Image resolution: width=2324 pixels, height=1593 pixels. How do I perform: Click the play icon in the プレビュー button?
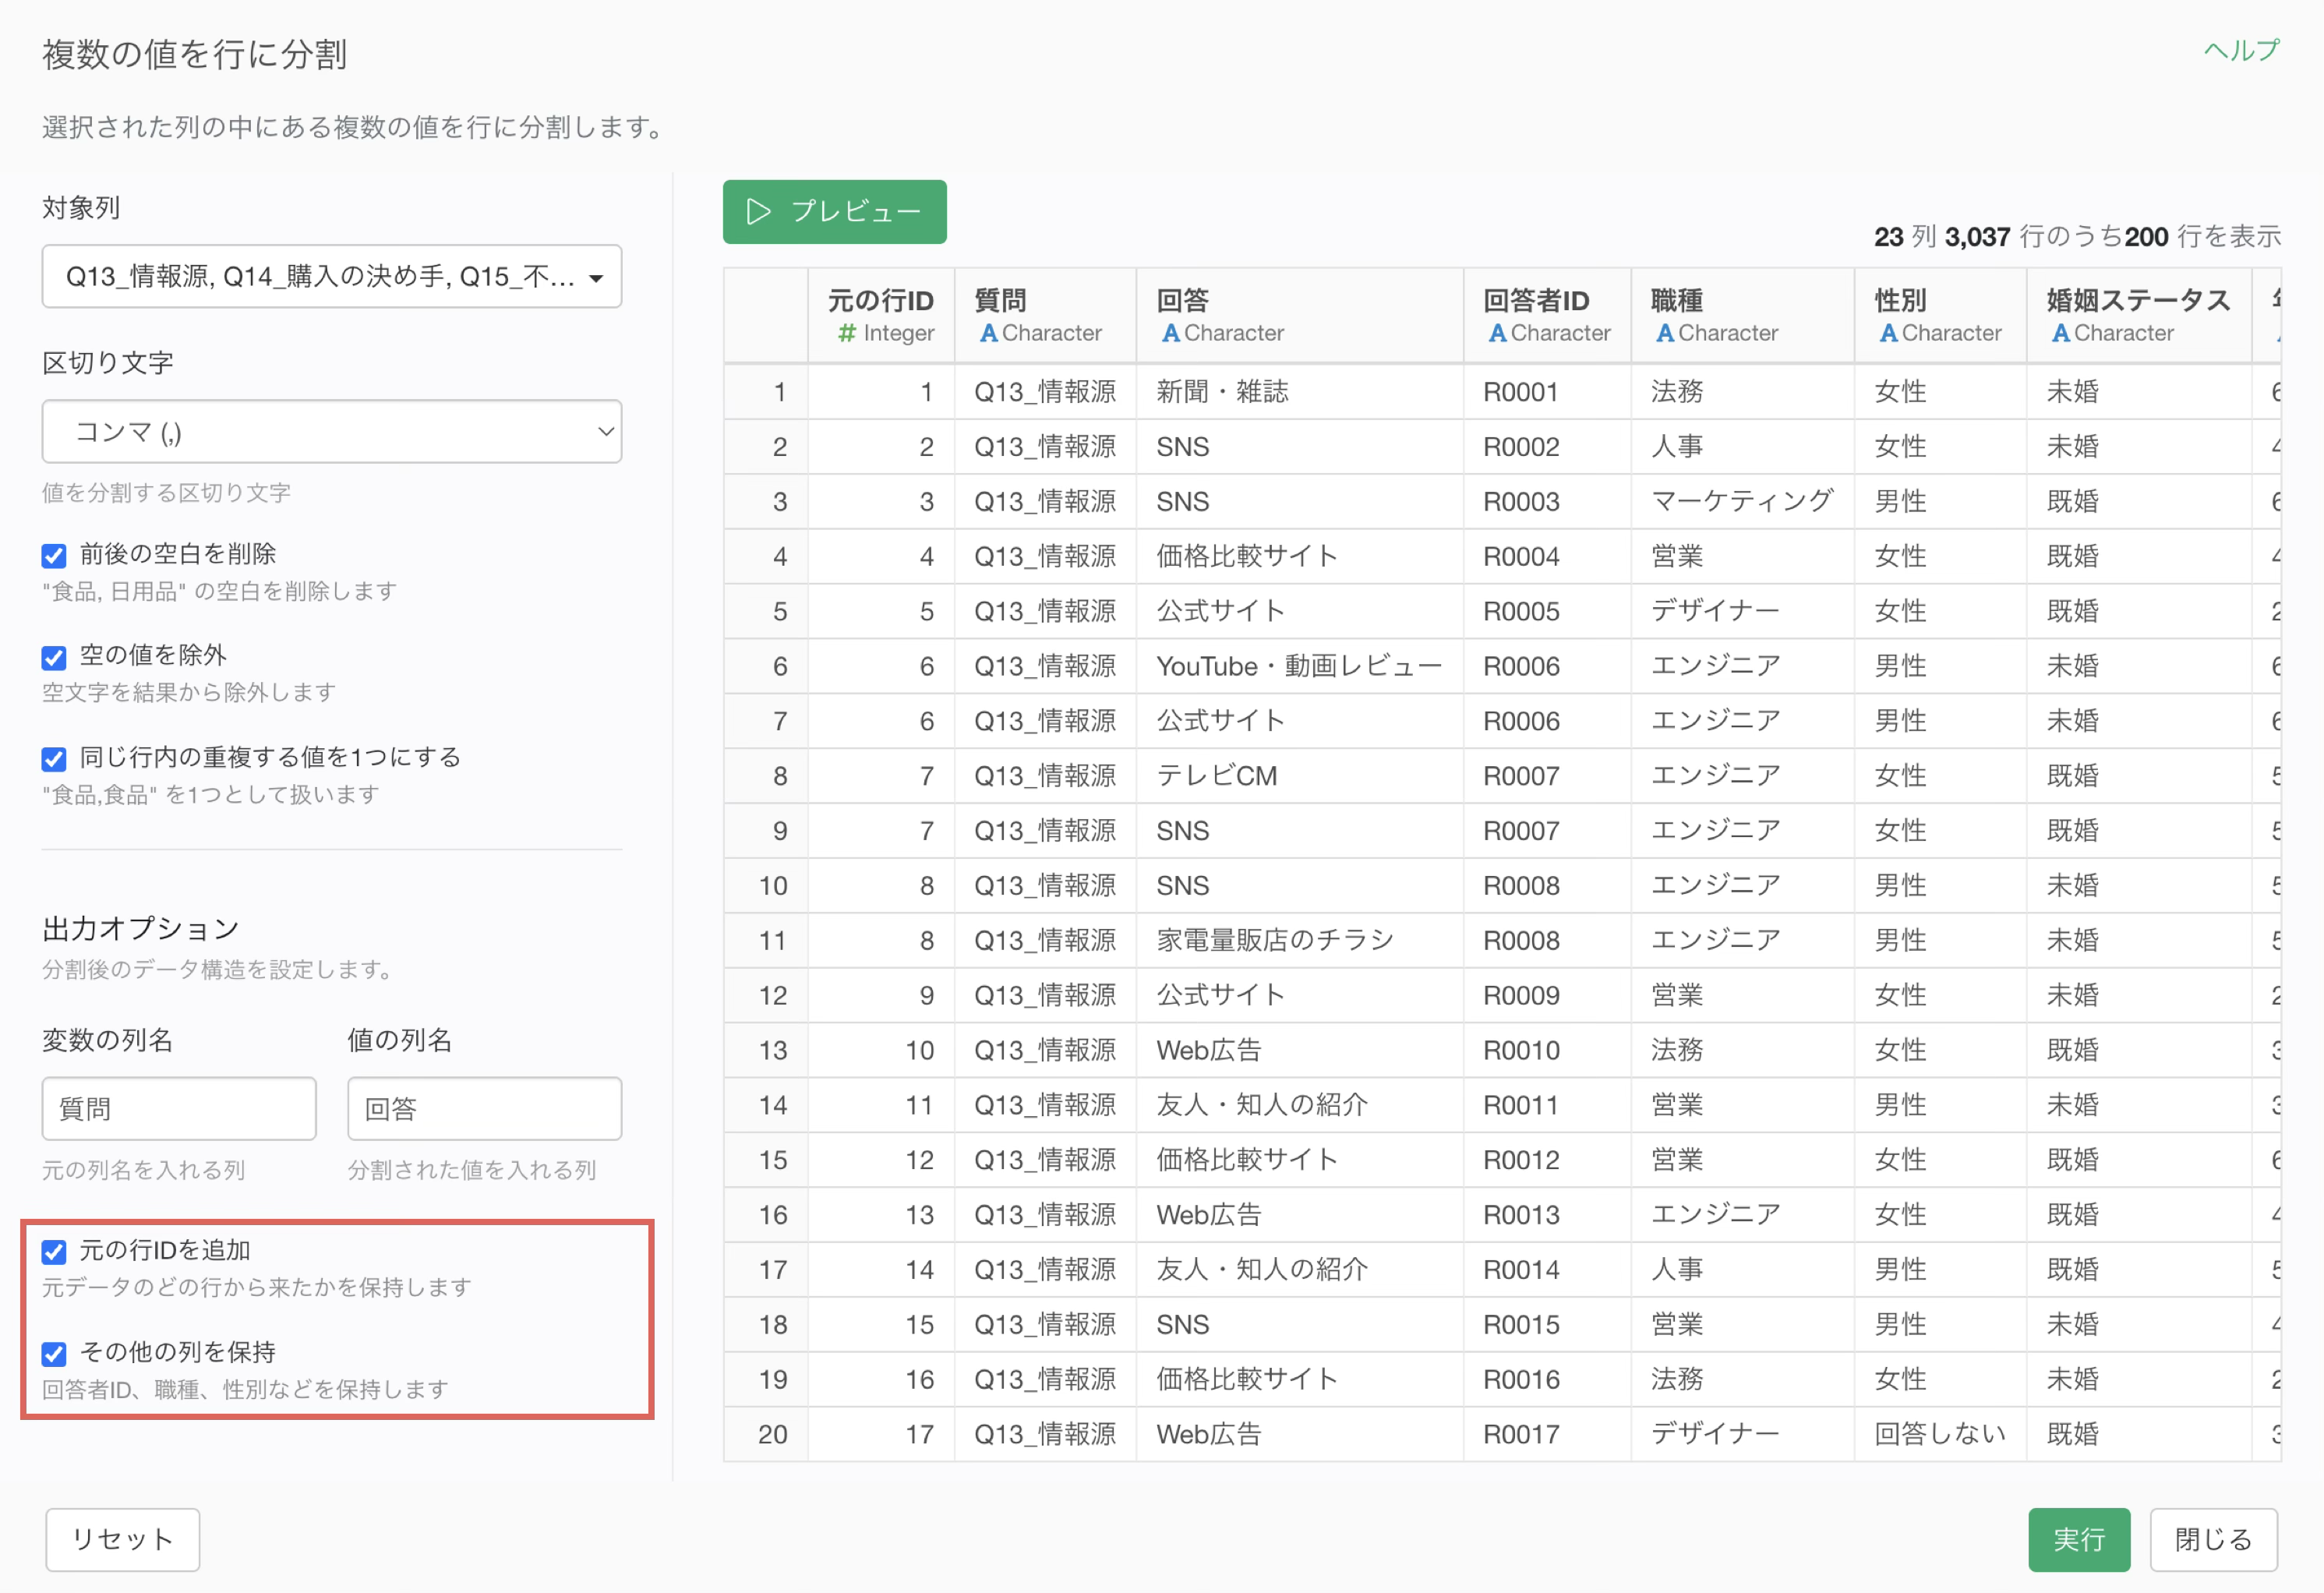click(759, 211)
